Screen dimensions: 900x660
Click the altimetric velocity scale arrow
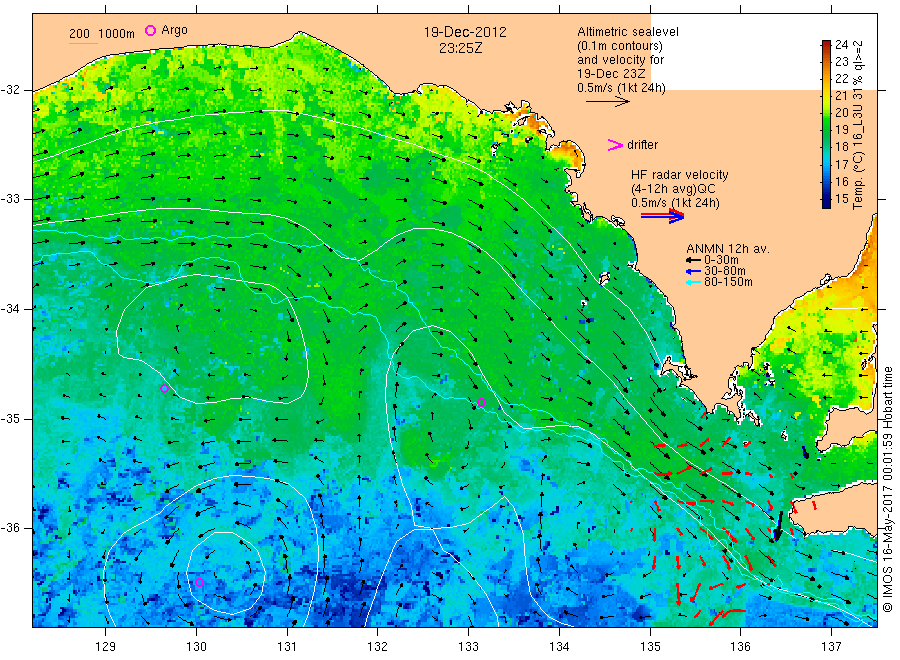pos(608,102)
